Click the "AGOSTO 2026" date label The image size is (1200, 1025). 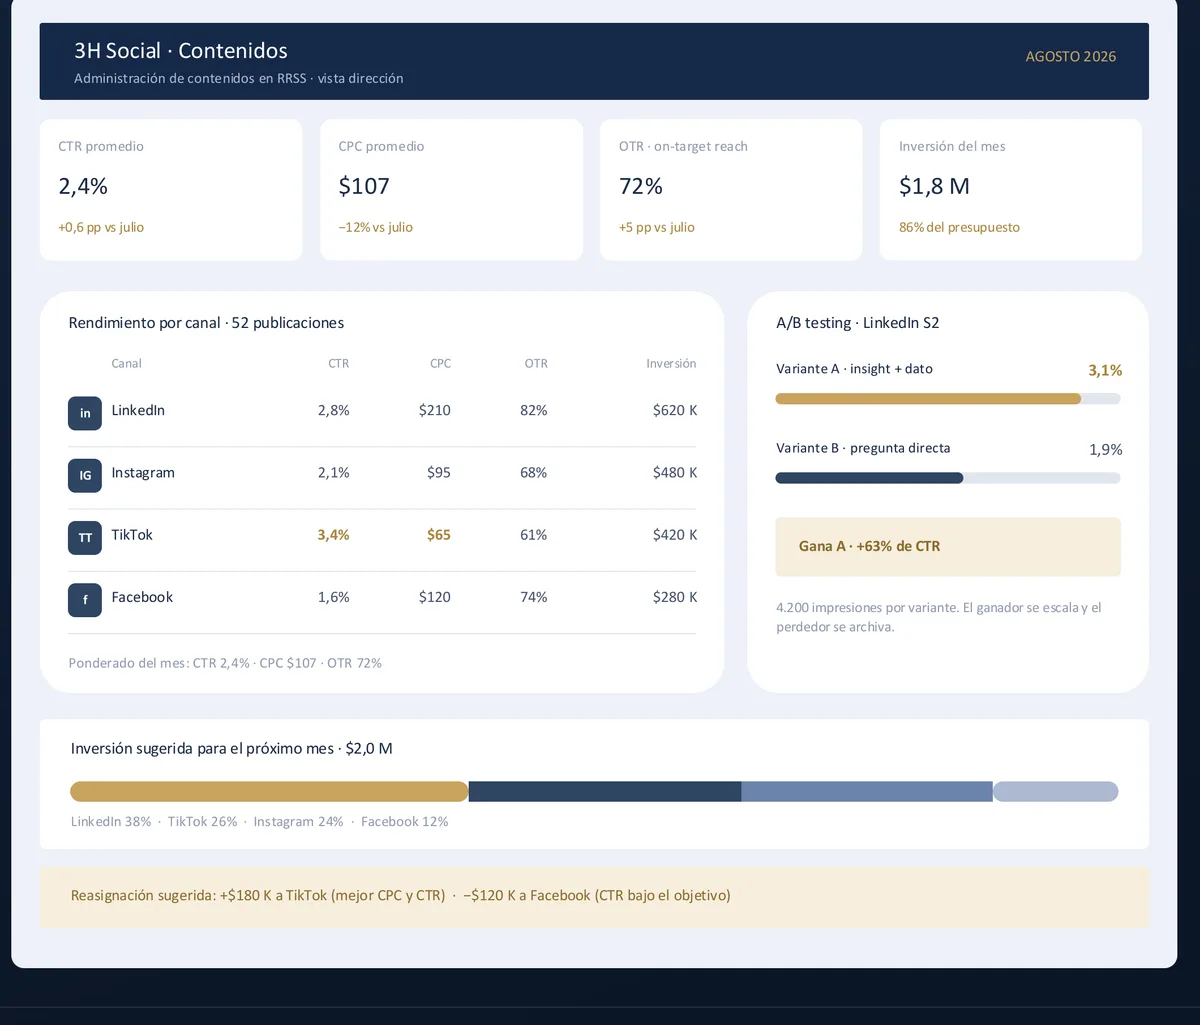(x=1071, y=57)
